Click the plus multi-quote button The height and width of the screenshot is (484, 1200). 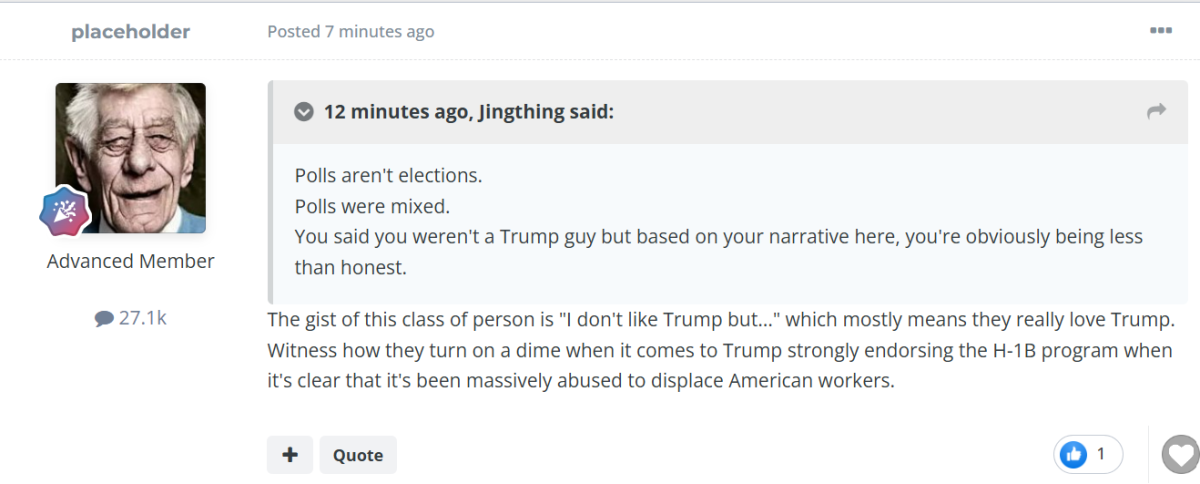[x=290, y=455]
